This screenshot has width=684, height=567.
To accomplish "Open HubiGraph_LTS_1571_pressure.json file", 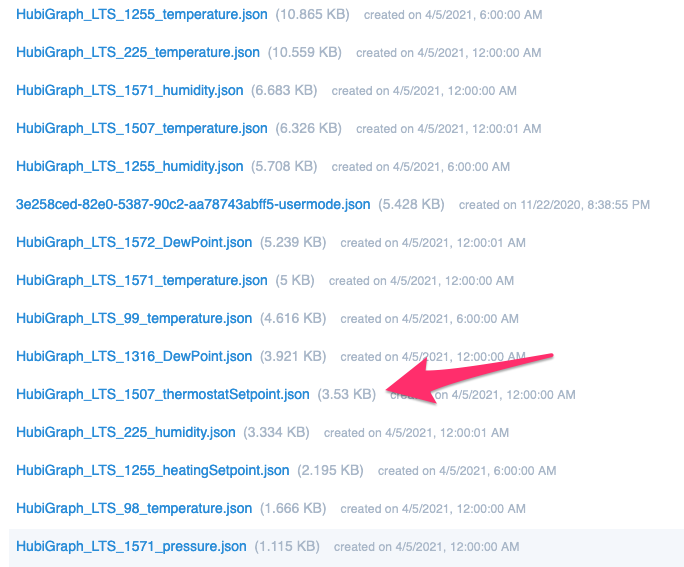I will [131, 546].
